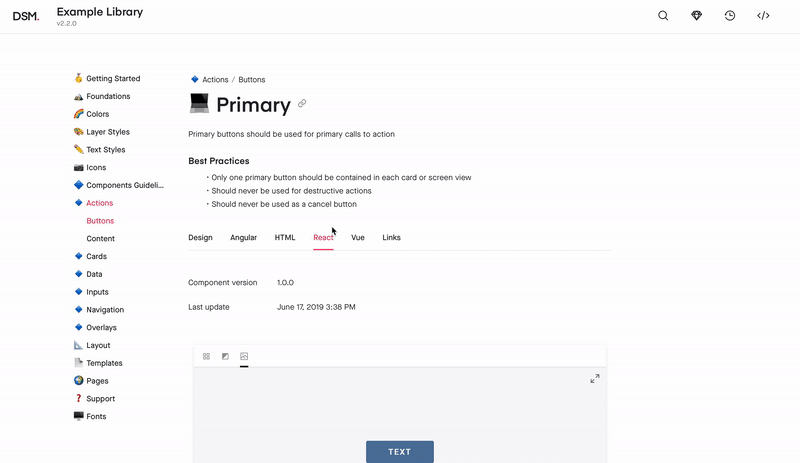Image resolution: width=800 pixels, height=463 pixels.
Task: Open Content under Actions
Action: (x=101, y=238)
